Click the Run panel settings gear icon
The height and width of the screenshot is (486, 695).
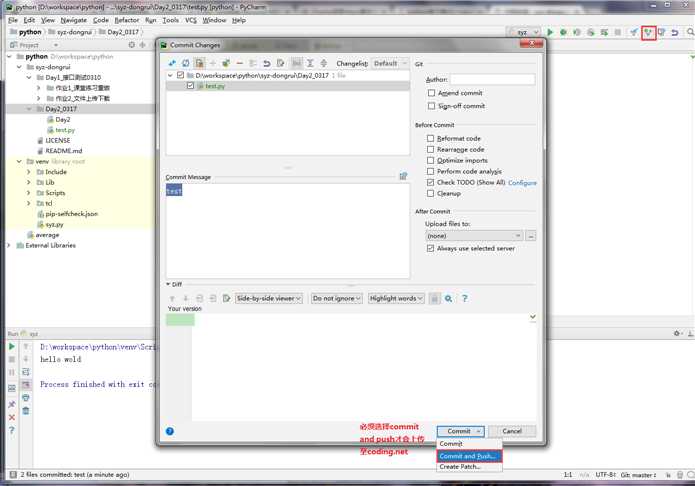pos(677,333)
